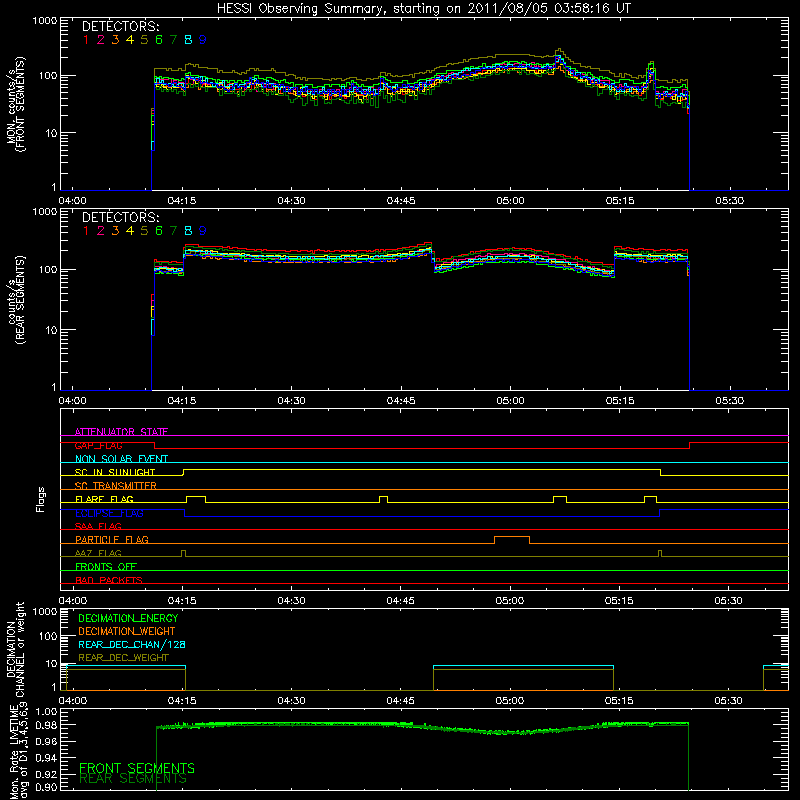Viewport: 800px width, 800px height.
Task: Select the REAR_DEC_CHAN/128 legend entry
Action: point(132,644)
